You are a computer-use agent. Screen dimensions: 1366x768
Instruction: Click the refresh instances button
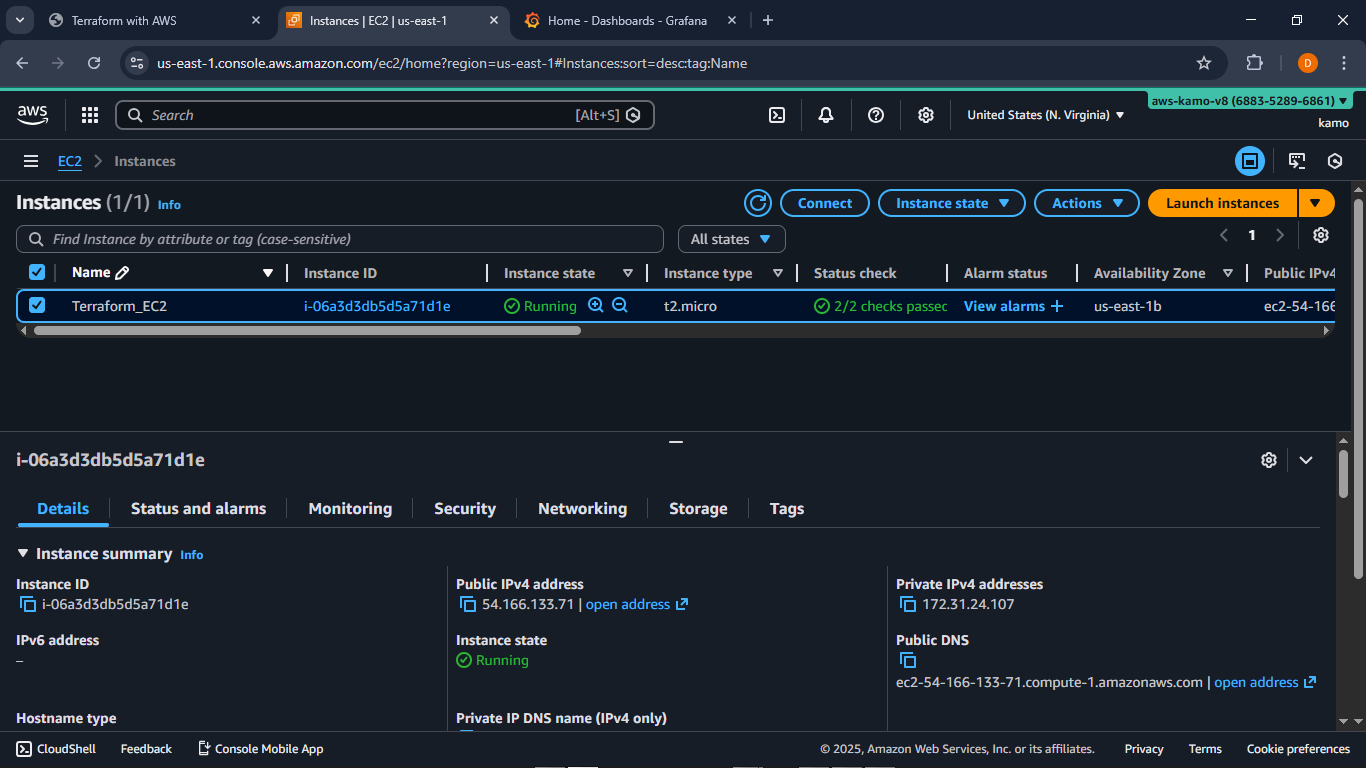tap(758, 203)
